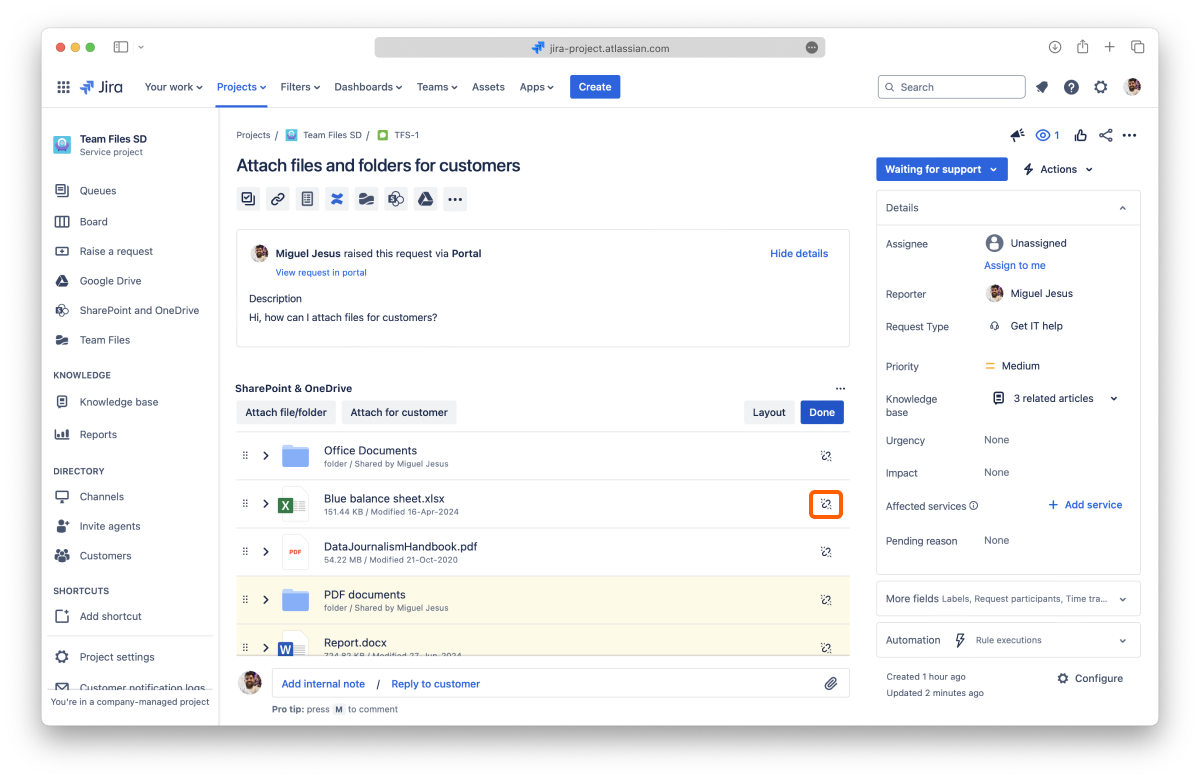Click the link issue icon in toolbar
Screen dimensions: 1200x781
pos(278,199)
